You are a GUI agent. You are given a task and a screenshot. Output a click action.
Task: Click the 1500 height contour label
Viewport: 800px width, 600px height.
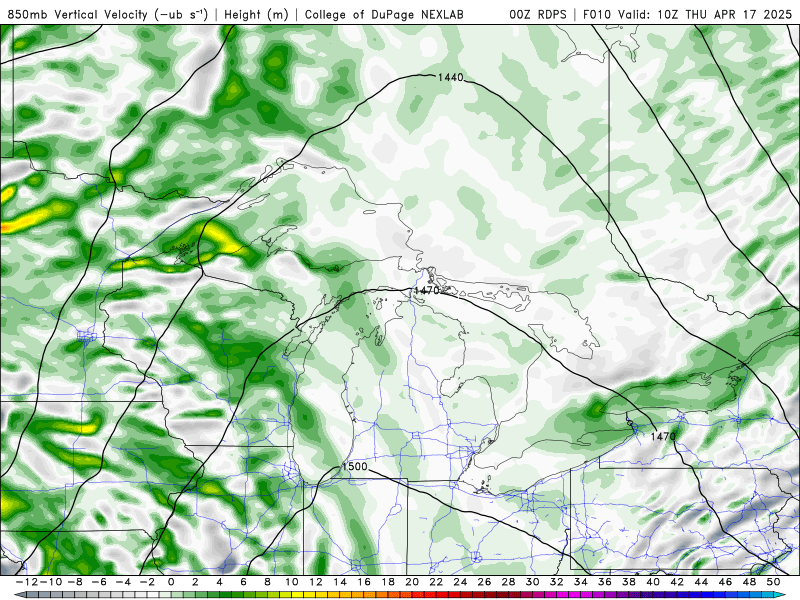[354, 467]
